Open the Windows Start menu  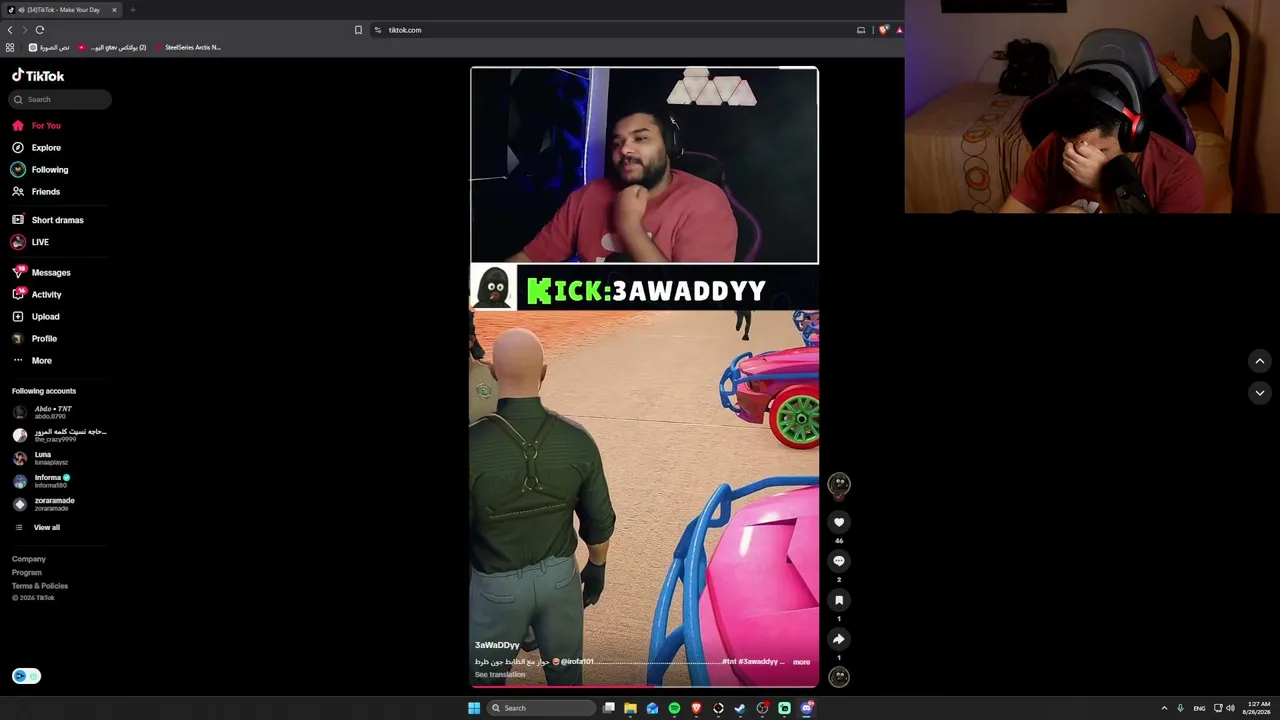[x=474, y=708]
